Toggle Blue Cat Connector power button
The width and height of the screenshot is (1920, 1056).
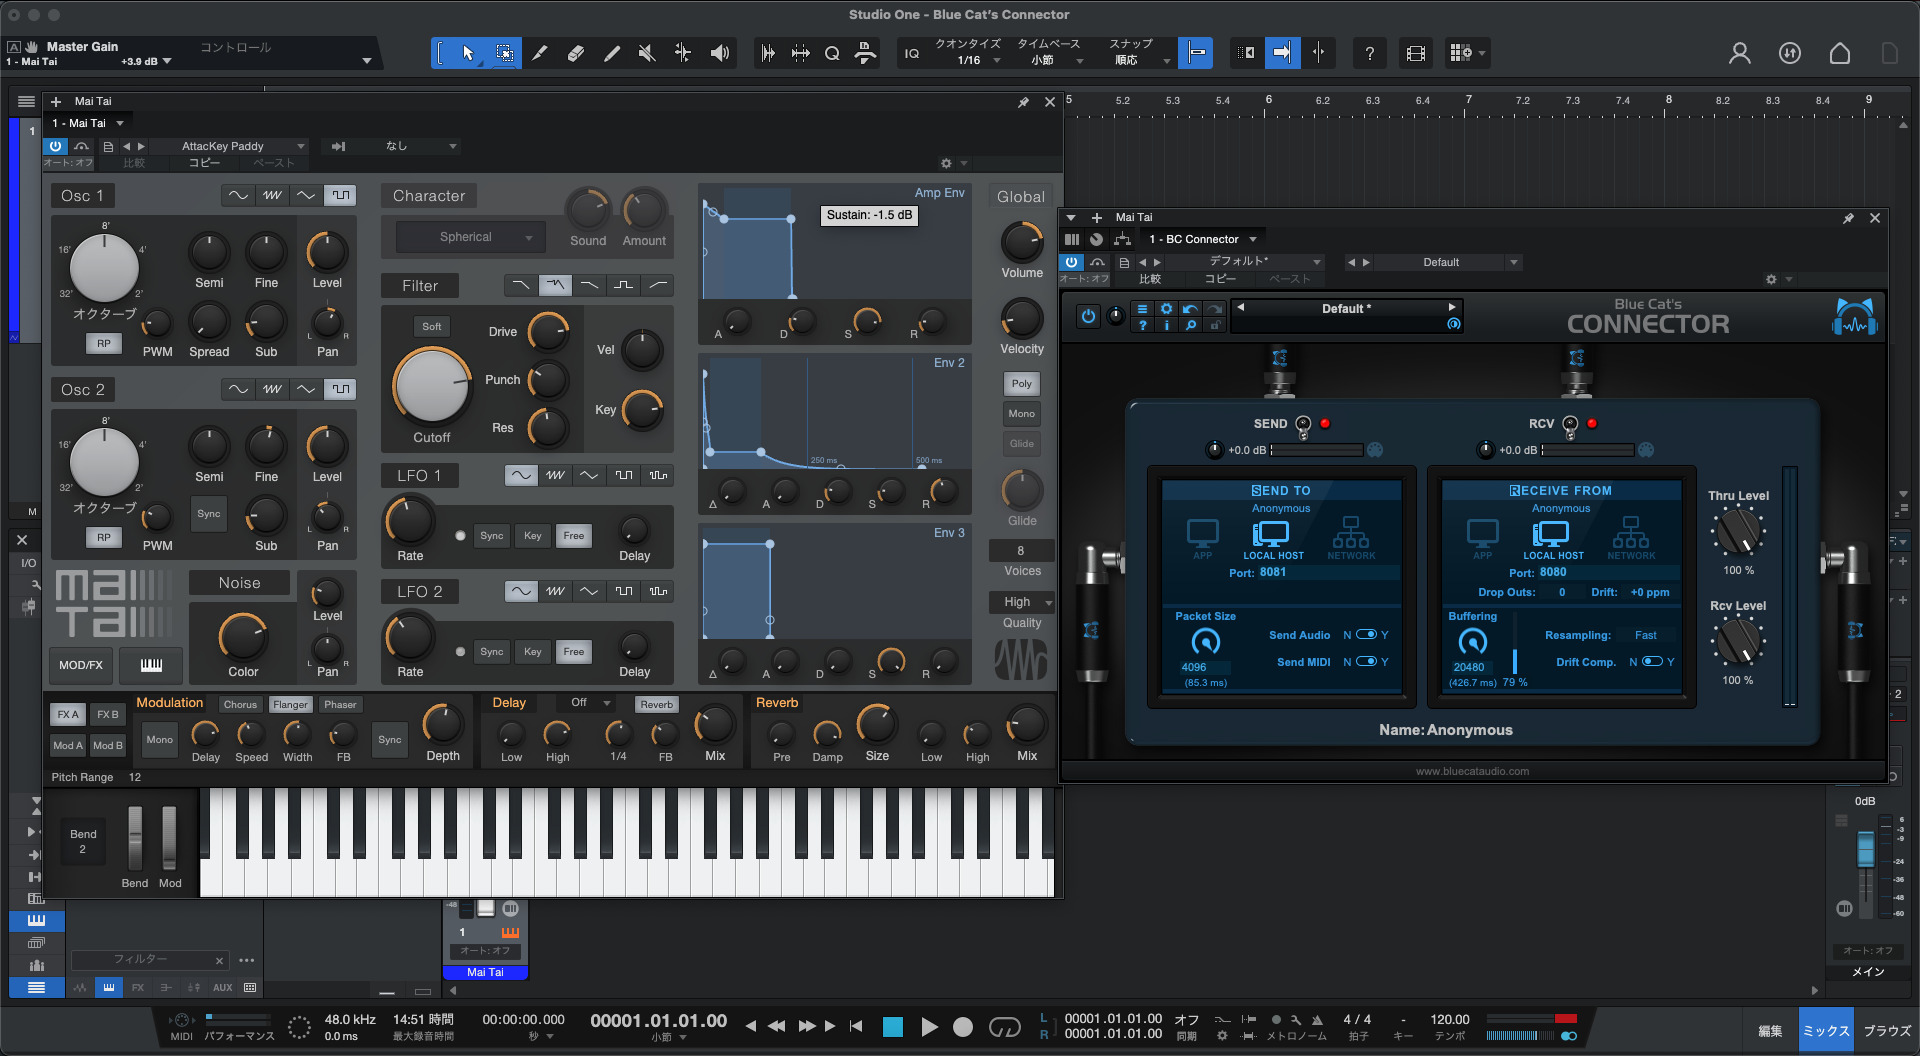pos(1088,316)
